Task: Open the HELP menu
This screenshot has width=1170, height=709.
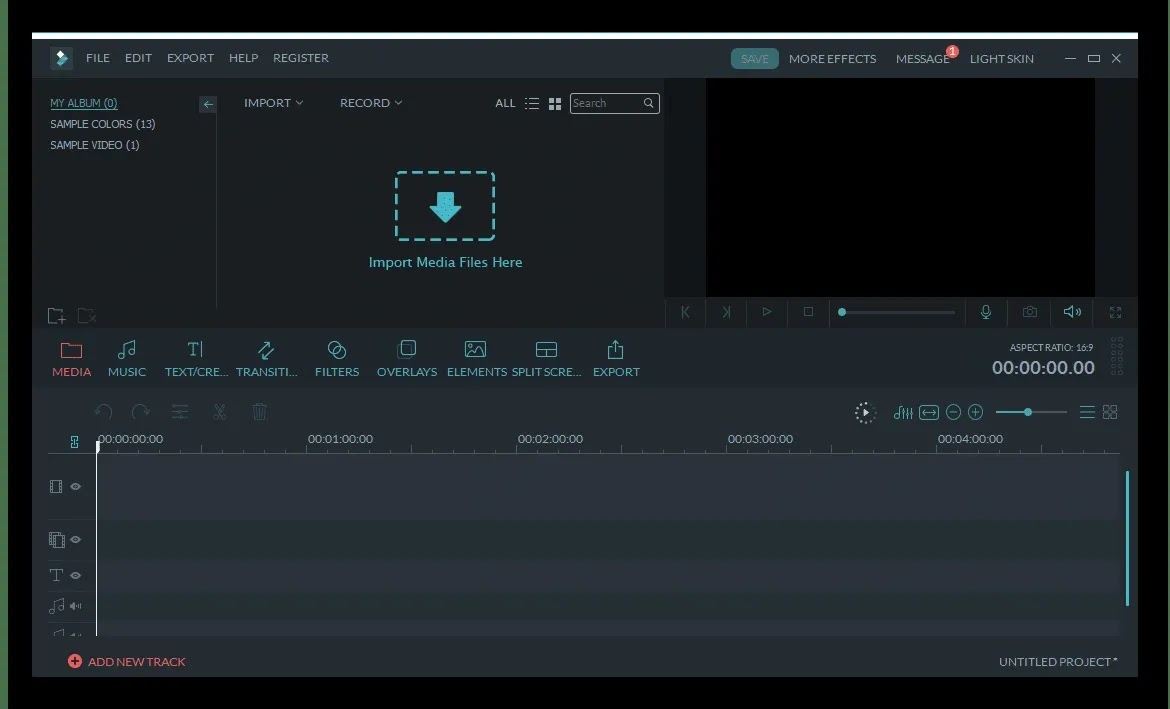Action: point(243,58)
